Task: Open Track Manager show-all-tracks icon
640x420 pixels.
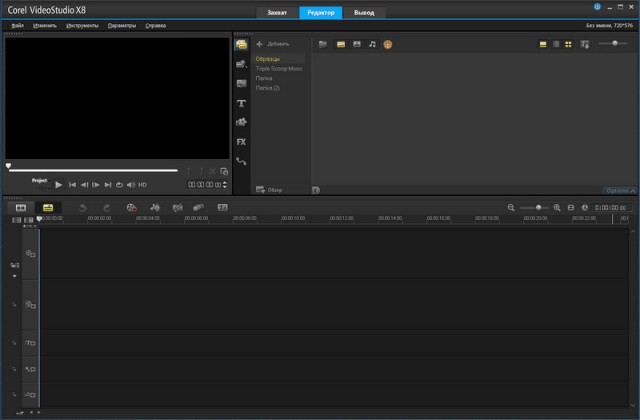Action: pos(16,220)
